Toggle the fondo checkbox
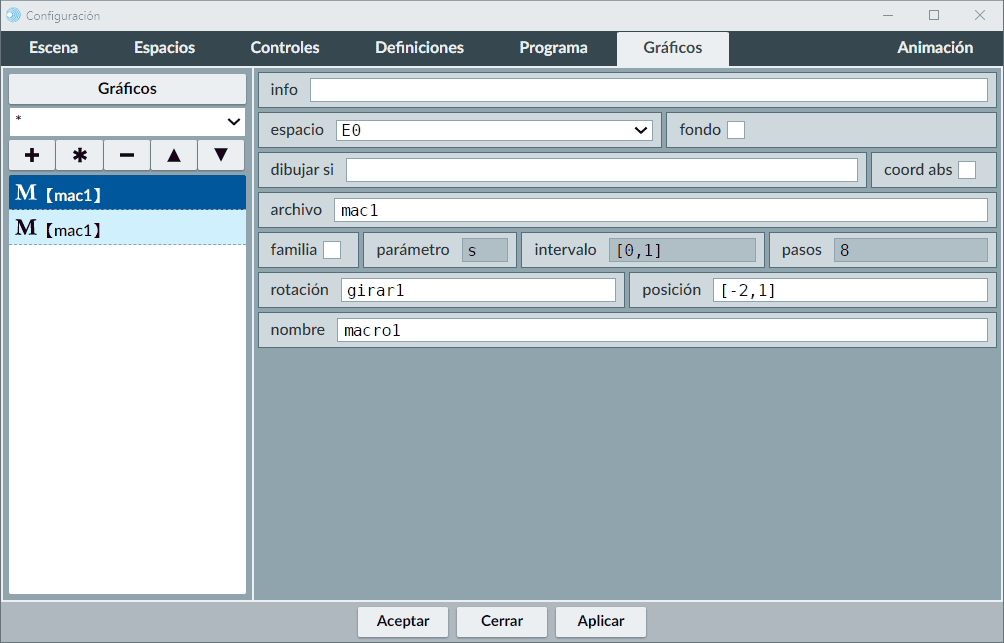 coord(736,130)
